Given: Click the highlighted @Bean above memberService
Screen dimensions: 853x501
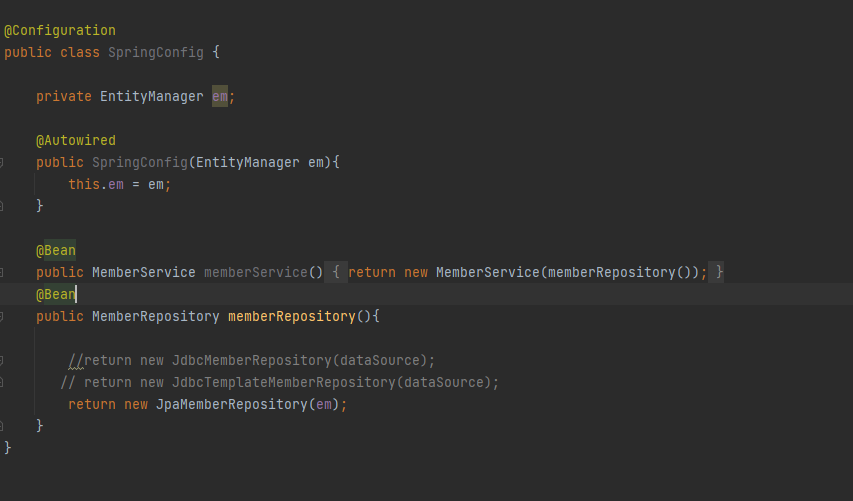Looking at the screenshot, I should (x=56, y=250).
